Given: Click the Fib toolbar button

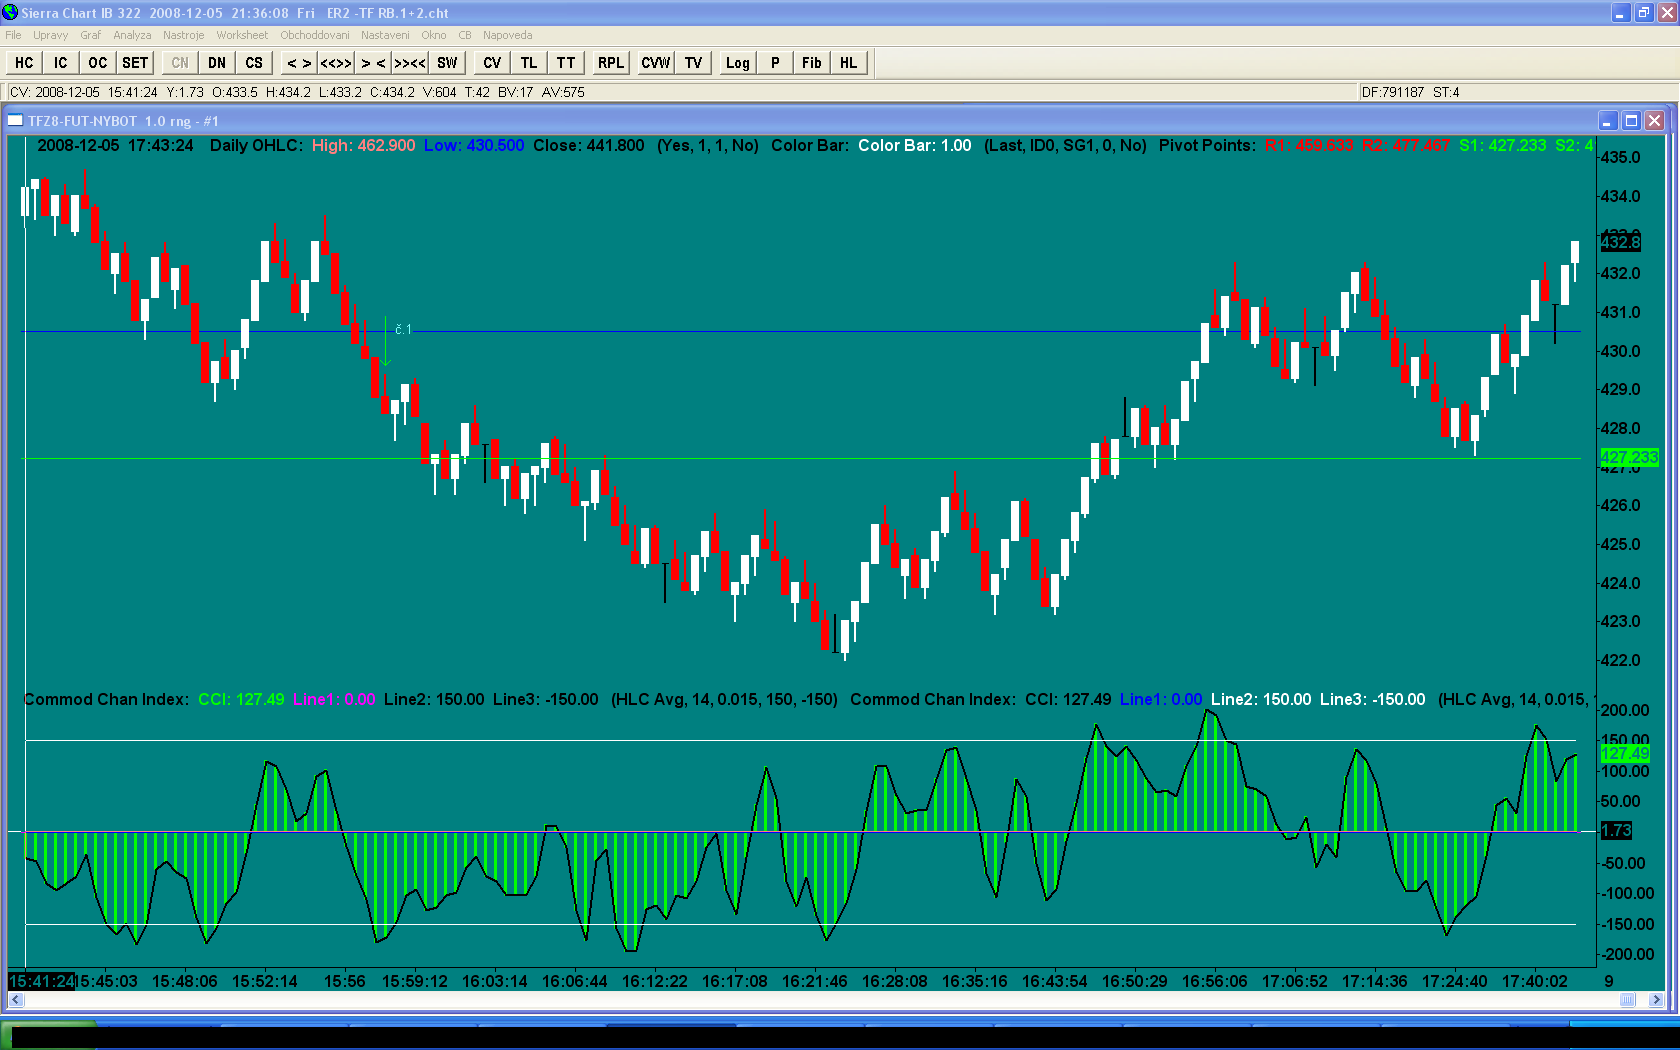Looking at the screenshot, I should [x=811, y=63].
